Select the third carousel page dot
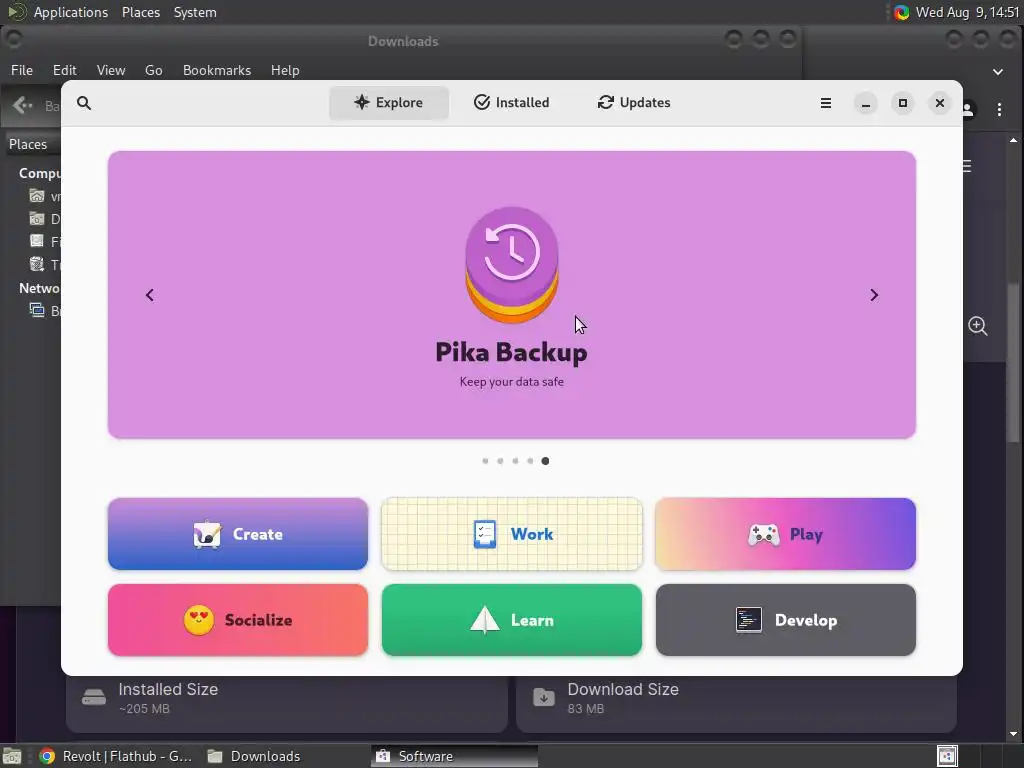The image size is (1024, 768). (515, 461)
